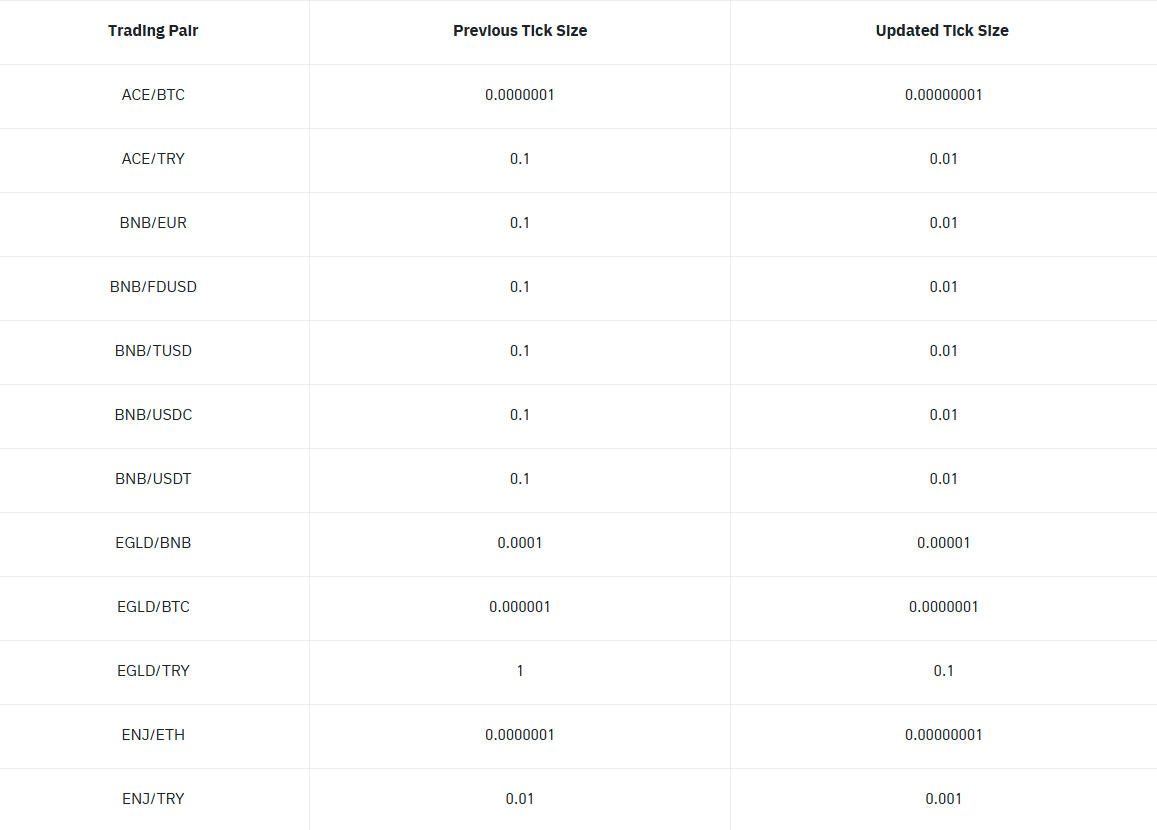Viewport: 1157px width, 830px height.
Task: Click the BNB/EUR pair cell
Action: [x=153, y=223]
